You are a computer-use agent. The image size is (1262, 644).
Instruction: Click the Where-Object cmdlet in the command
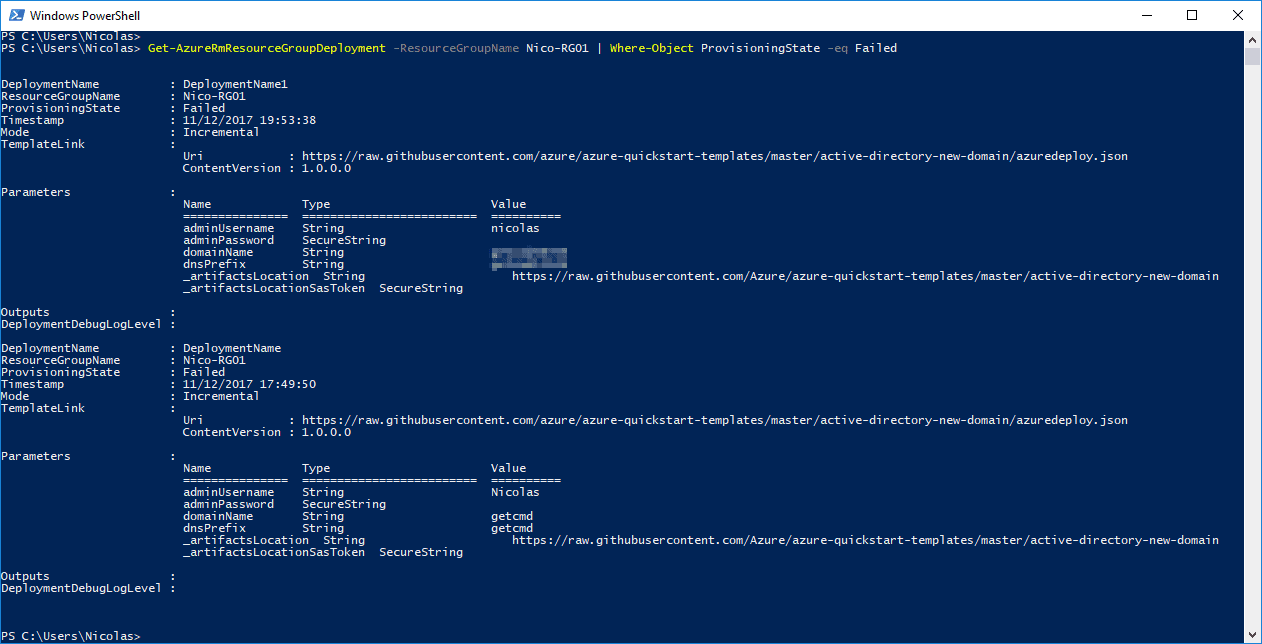coord(651,48)
